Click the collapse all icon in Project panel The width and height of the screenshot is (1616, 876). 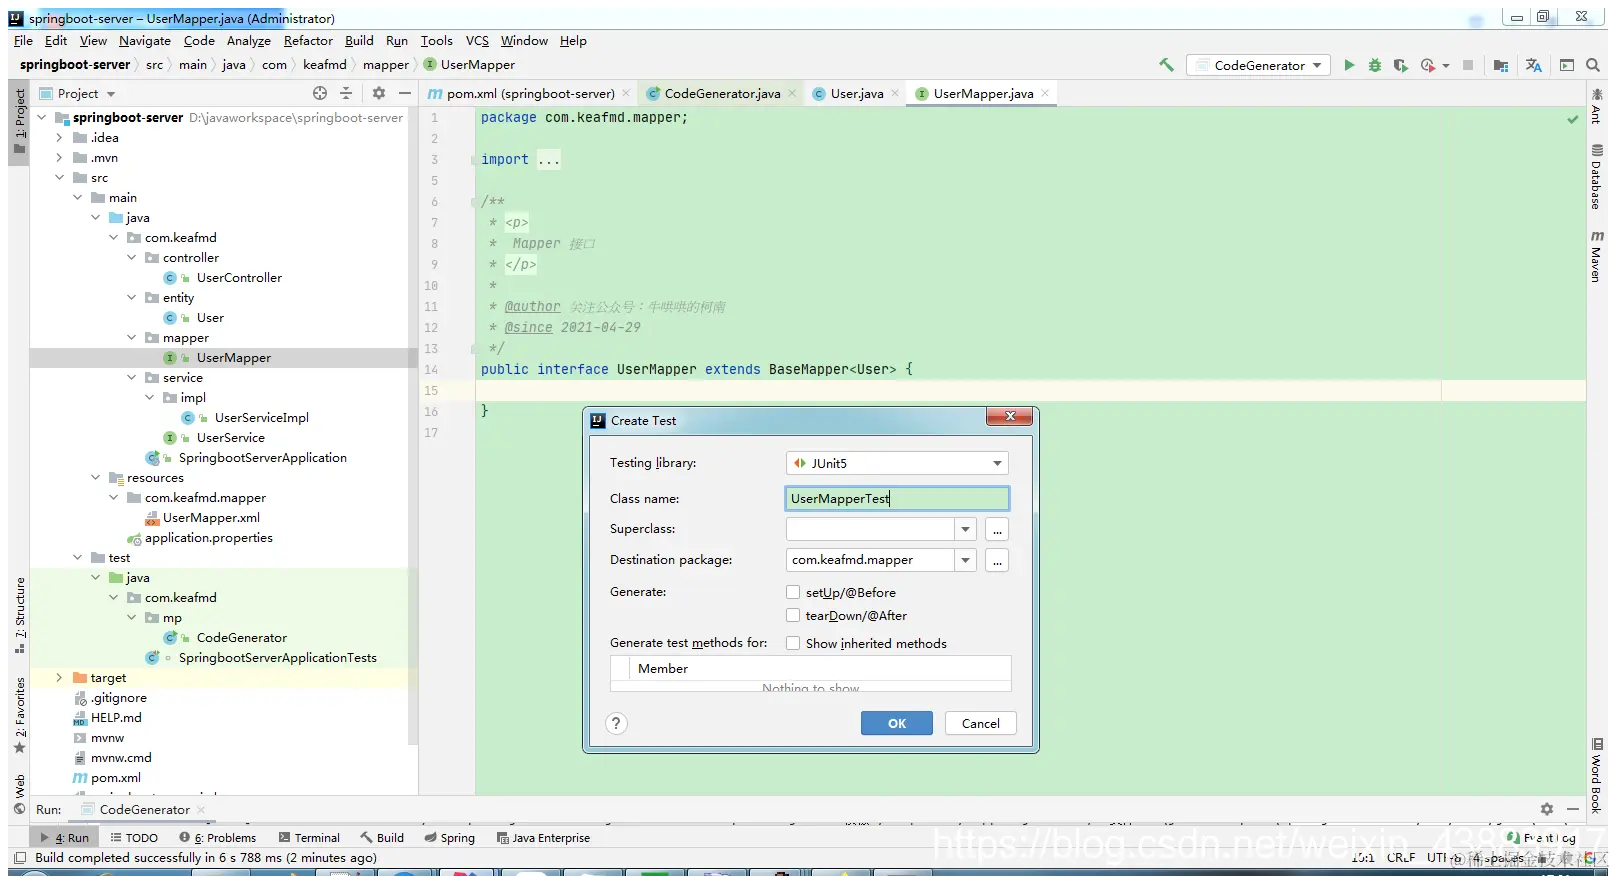[x=346, y=93]
